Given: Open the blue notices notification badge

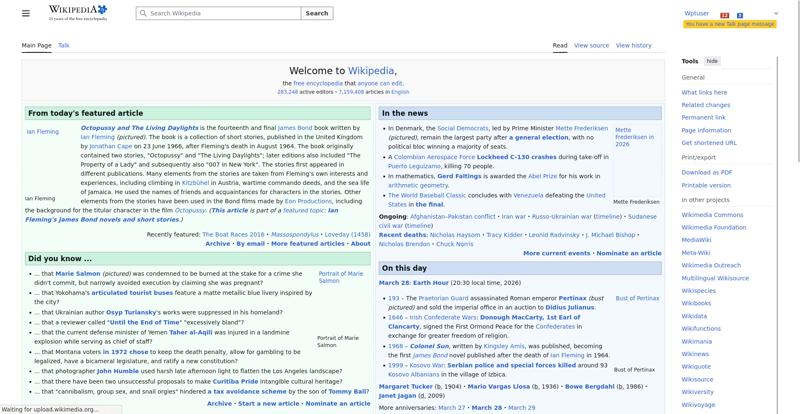Looking at the screenshot, I should 740,15.
